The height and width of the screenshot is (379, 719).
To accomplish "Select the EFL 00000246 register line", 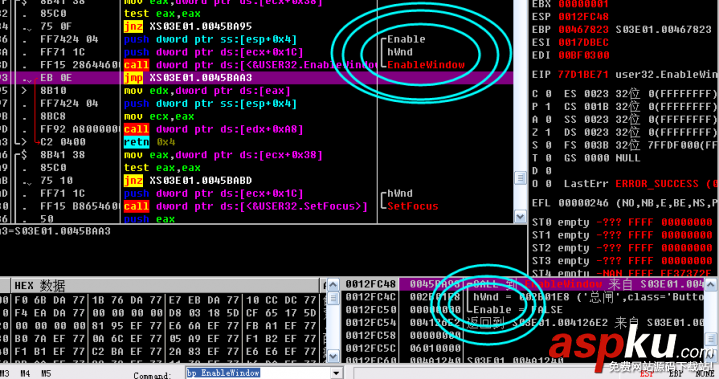I will click(x=625, y=203).
